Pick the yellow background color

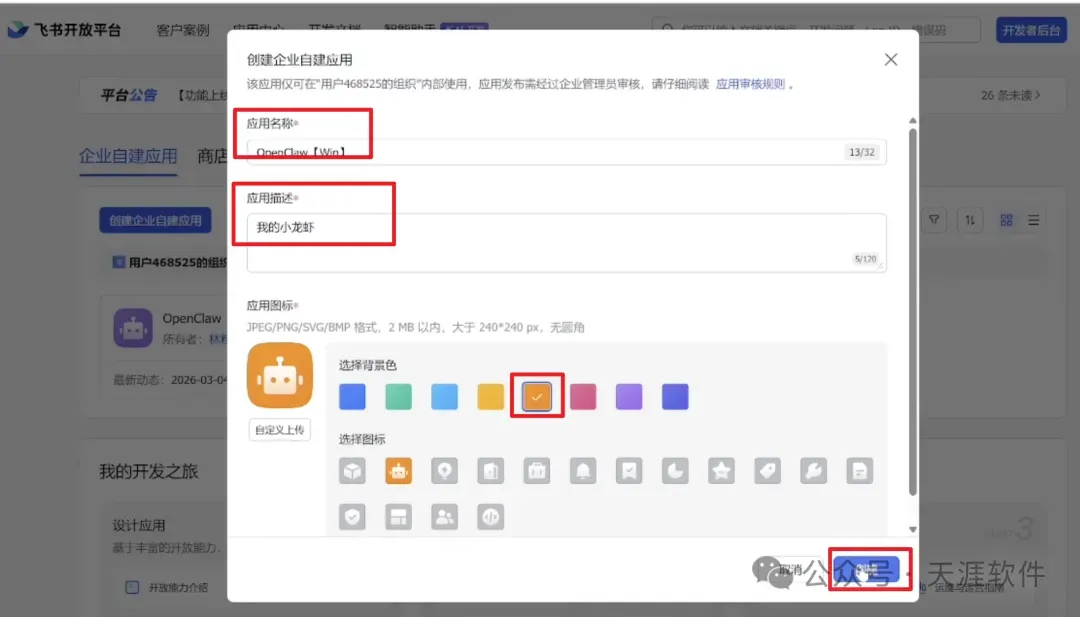coord(490,397)
